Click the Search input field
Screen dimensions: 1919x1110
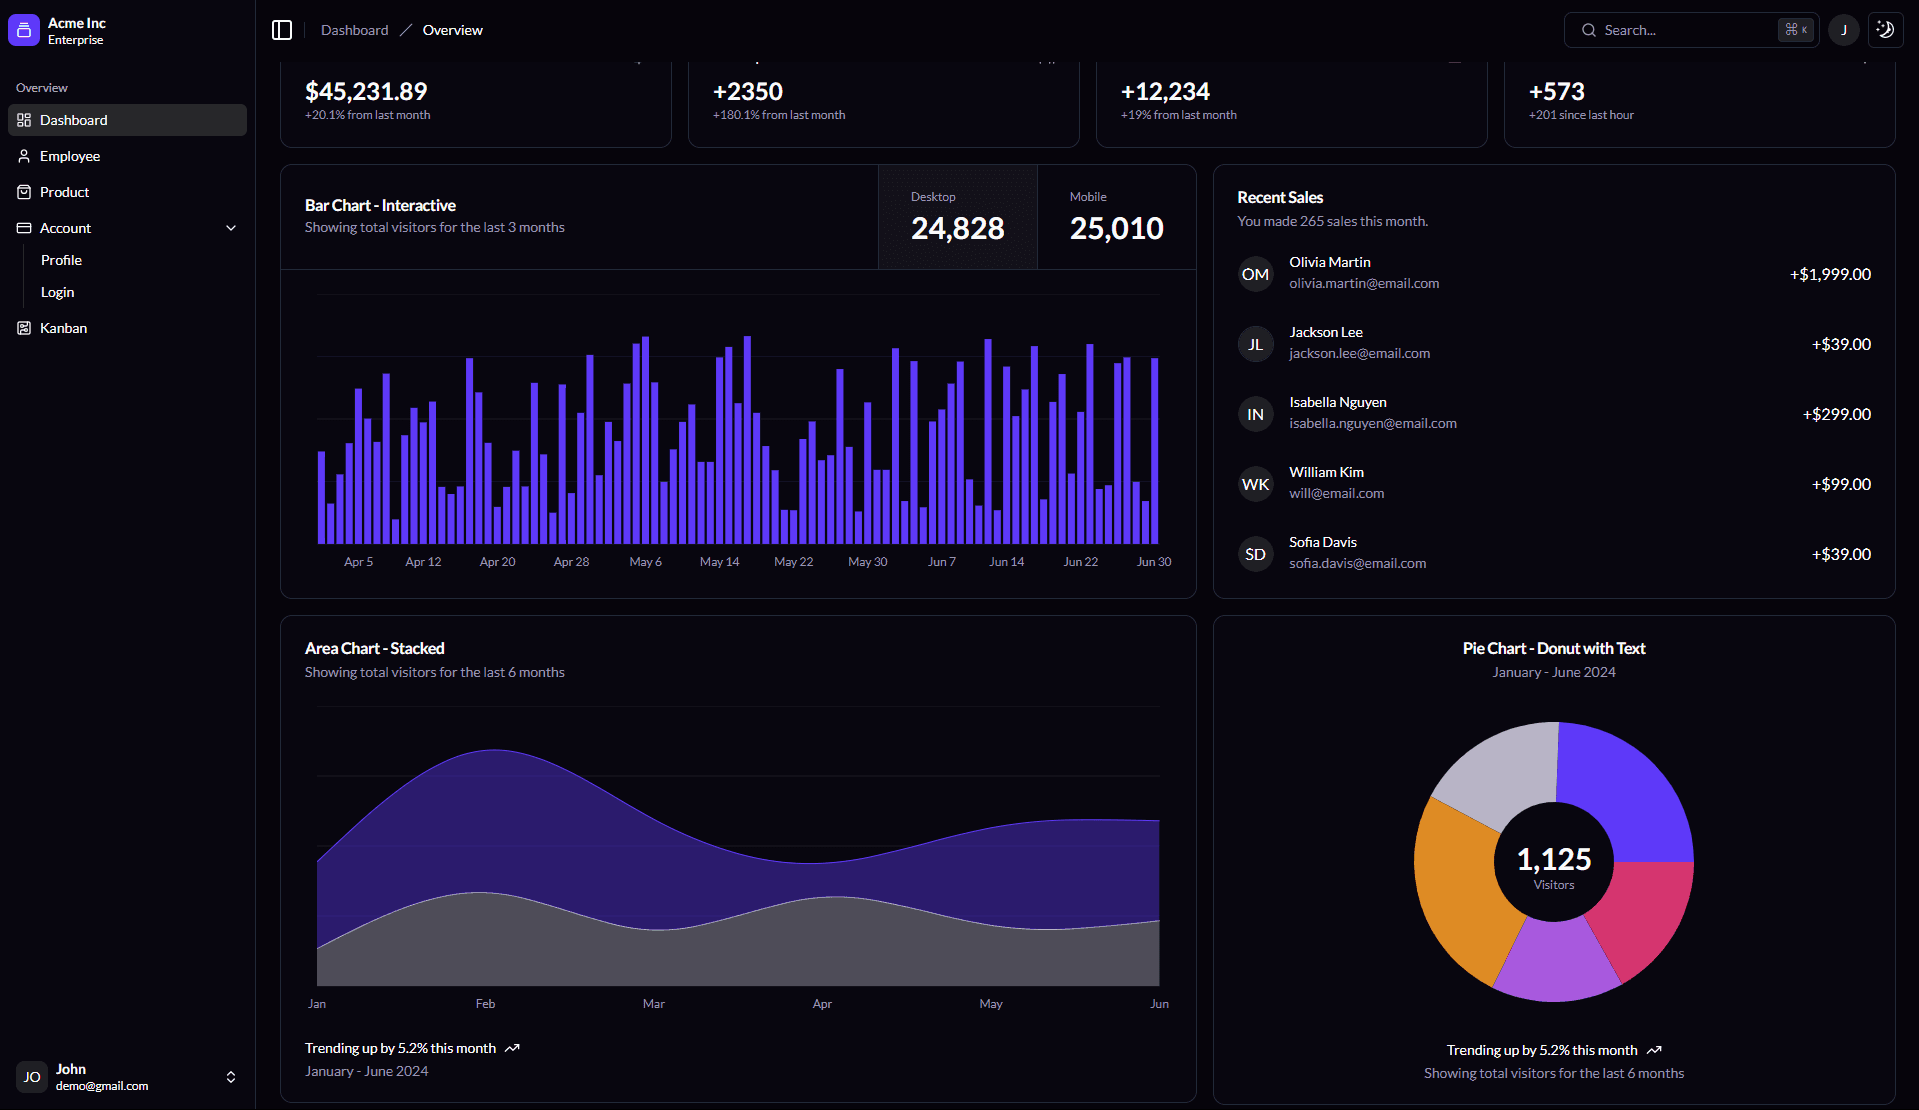tap(1680, 30)
